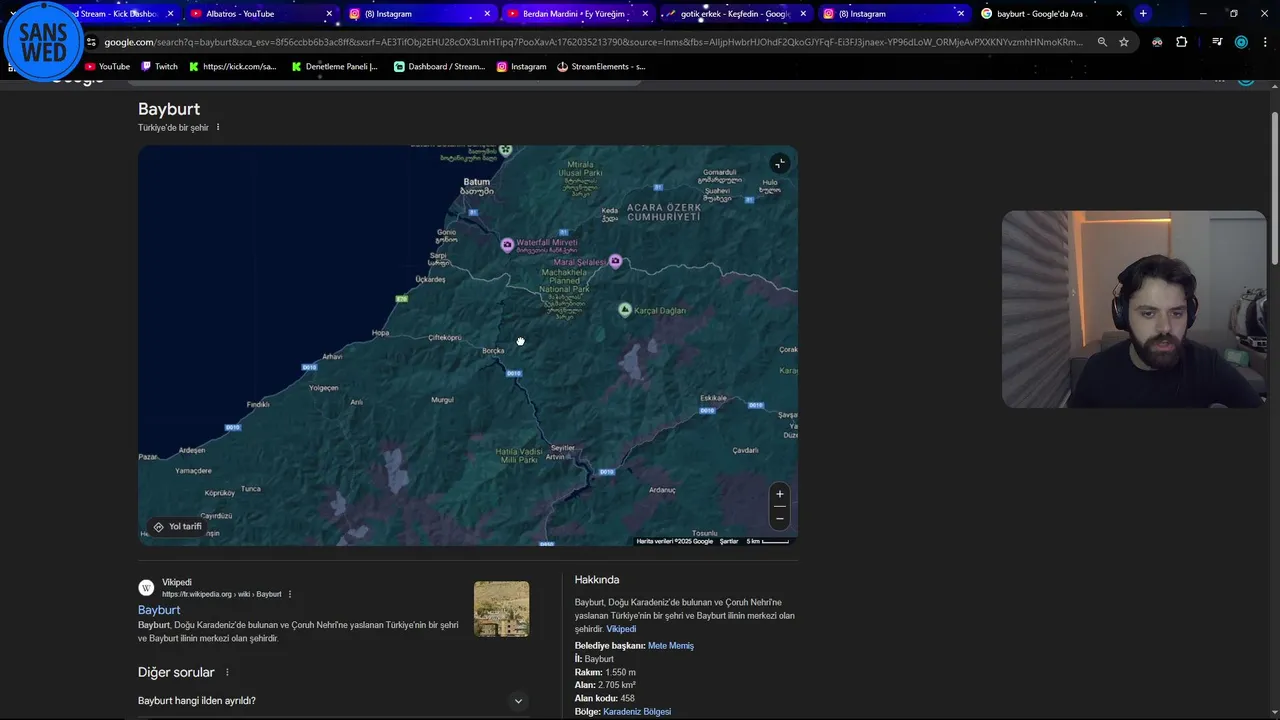1280x720 pixels.
Task: Open the Denetleme Paneli bookmark
Action: (334, 67)
